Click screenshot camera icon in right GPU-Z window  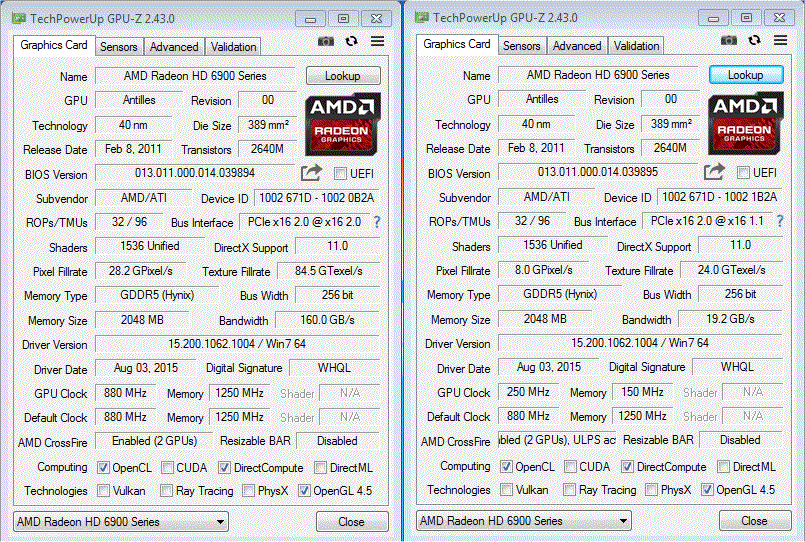click(x=729, y=40)
